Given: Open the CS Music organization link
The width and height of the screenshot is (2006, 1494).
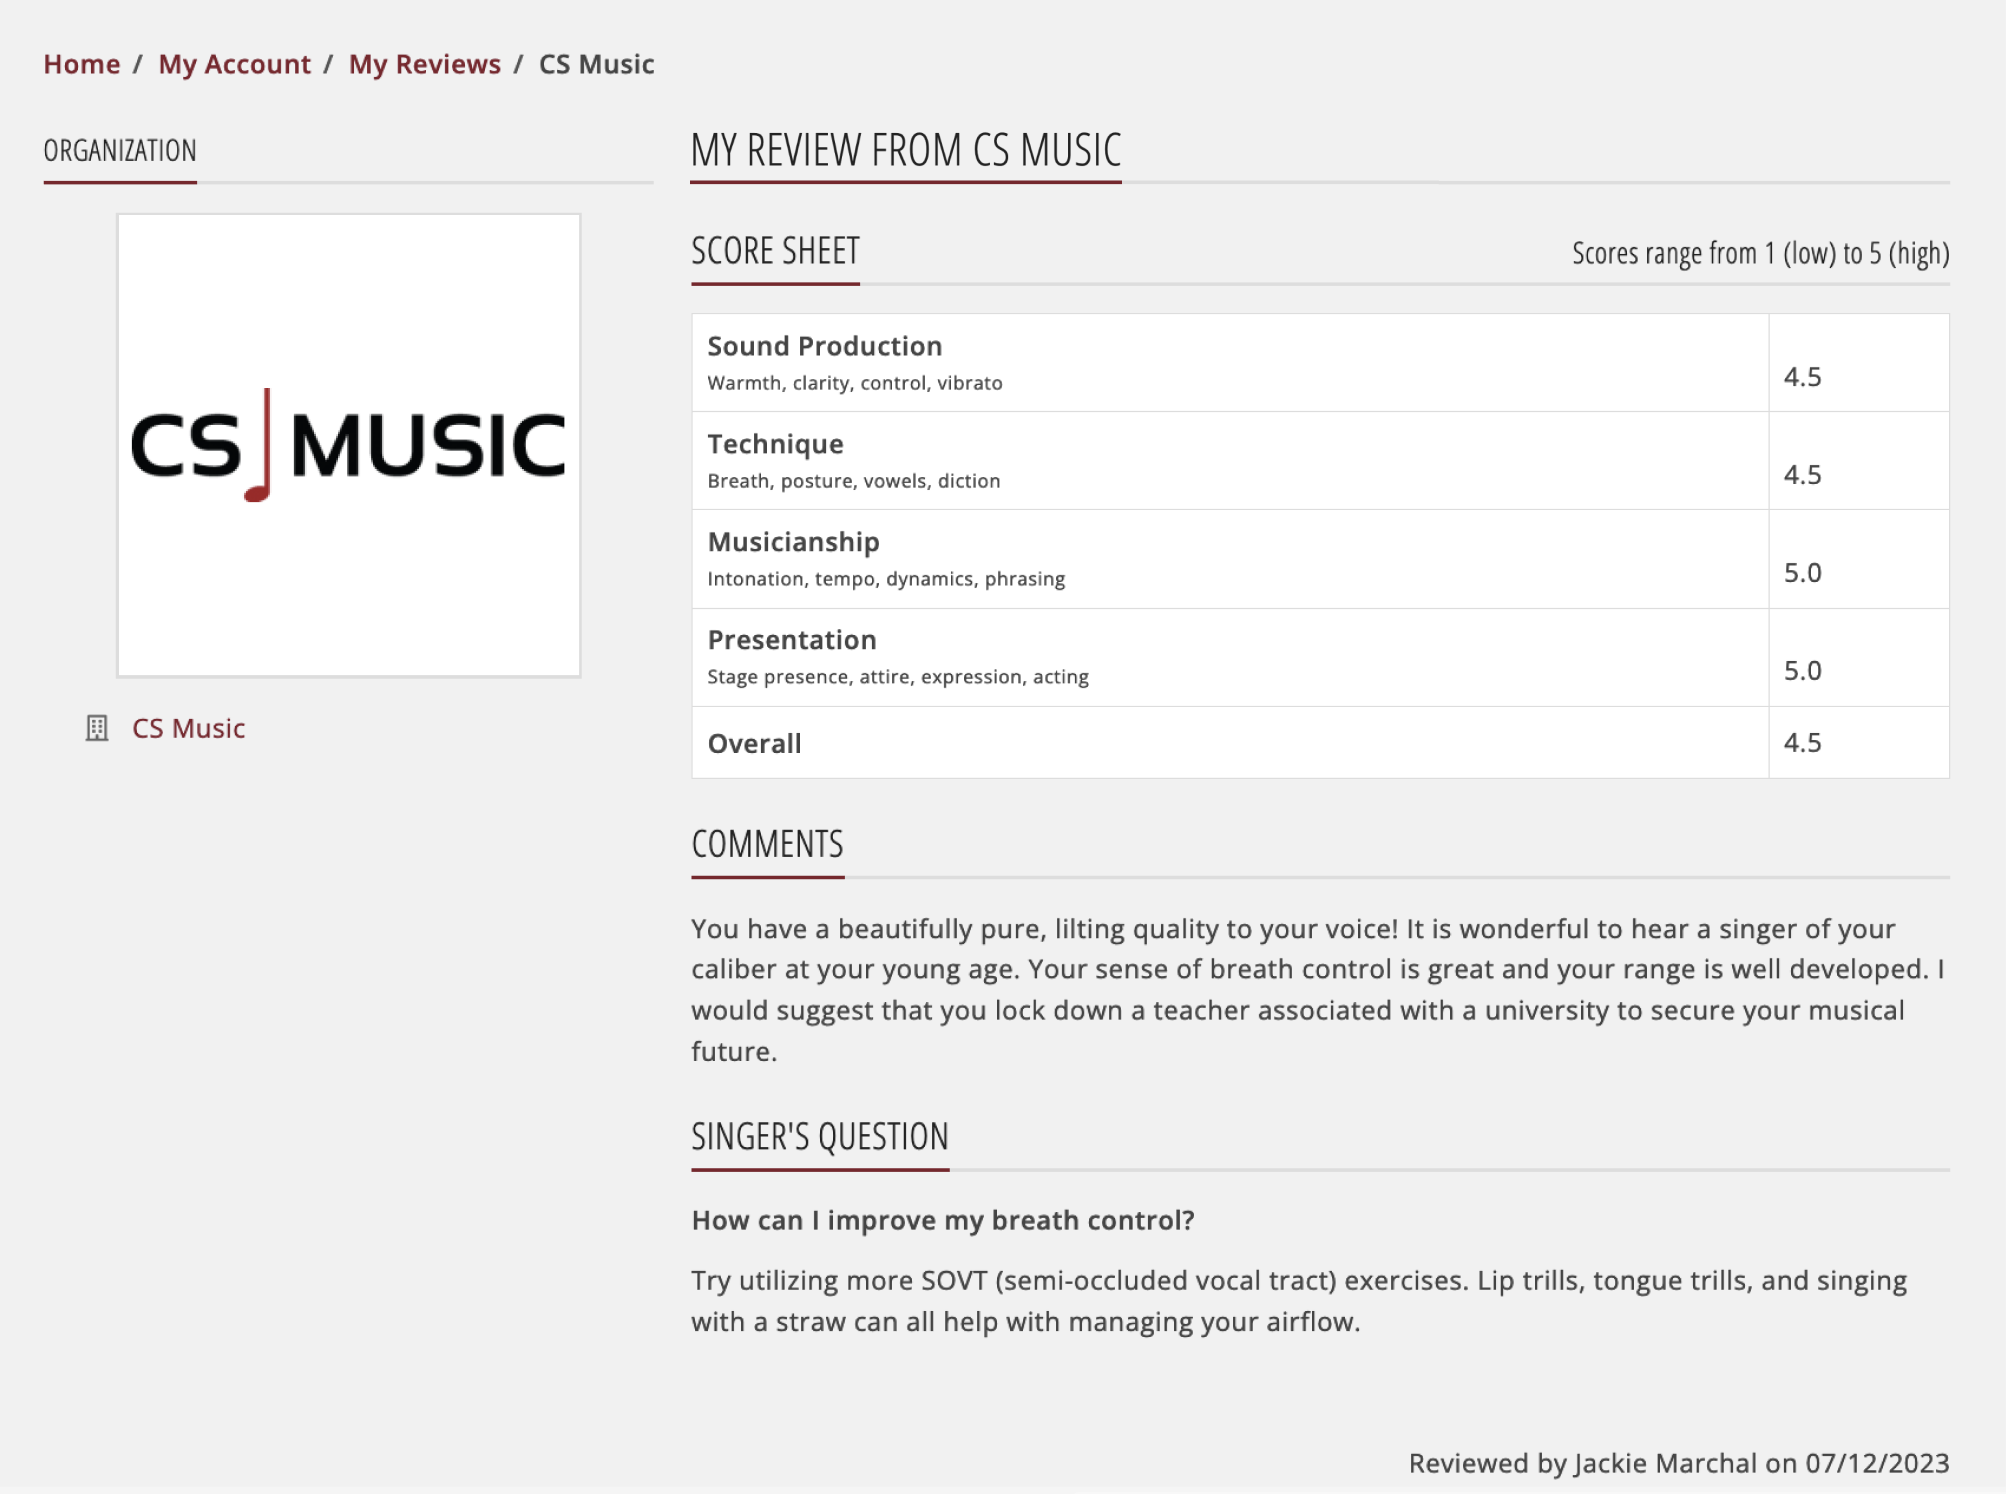Looking at the screenshot, I should (188, 728).
